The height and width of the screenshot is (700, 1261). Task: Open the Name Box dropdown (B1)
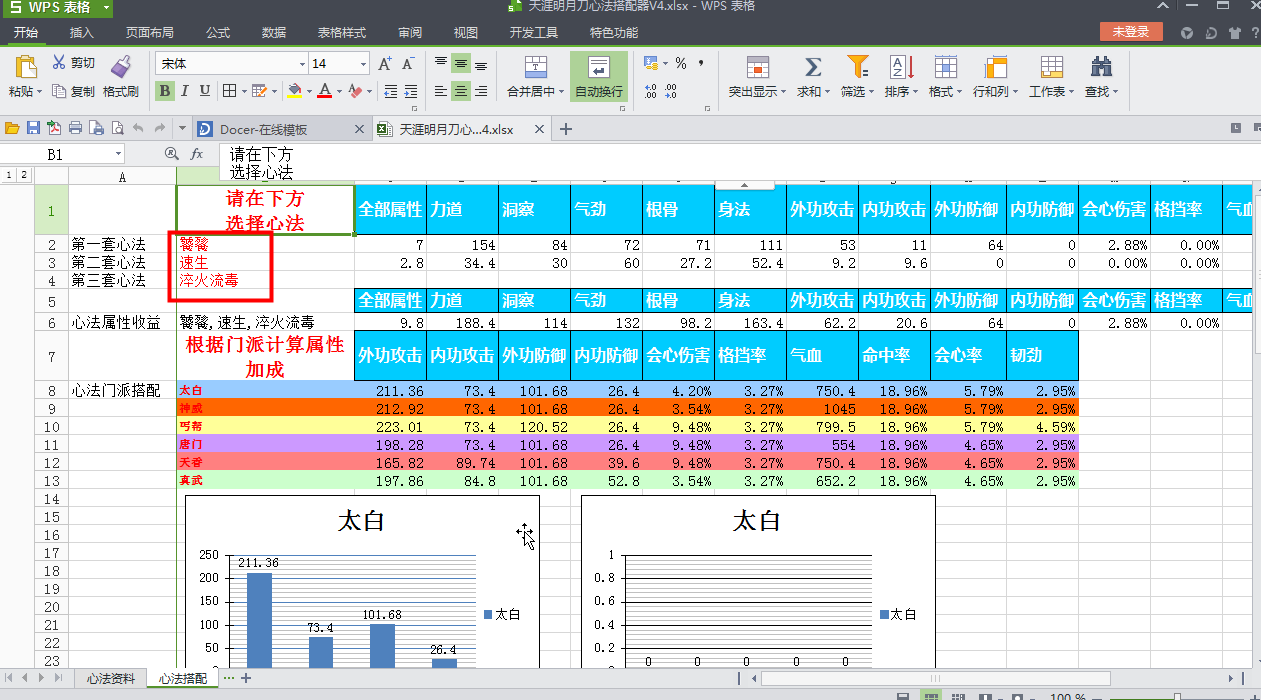118,155
